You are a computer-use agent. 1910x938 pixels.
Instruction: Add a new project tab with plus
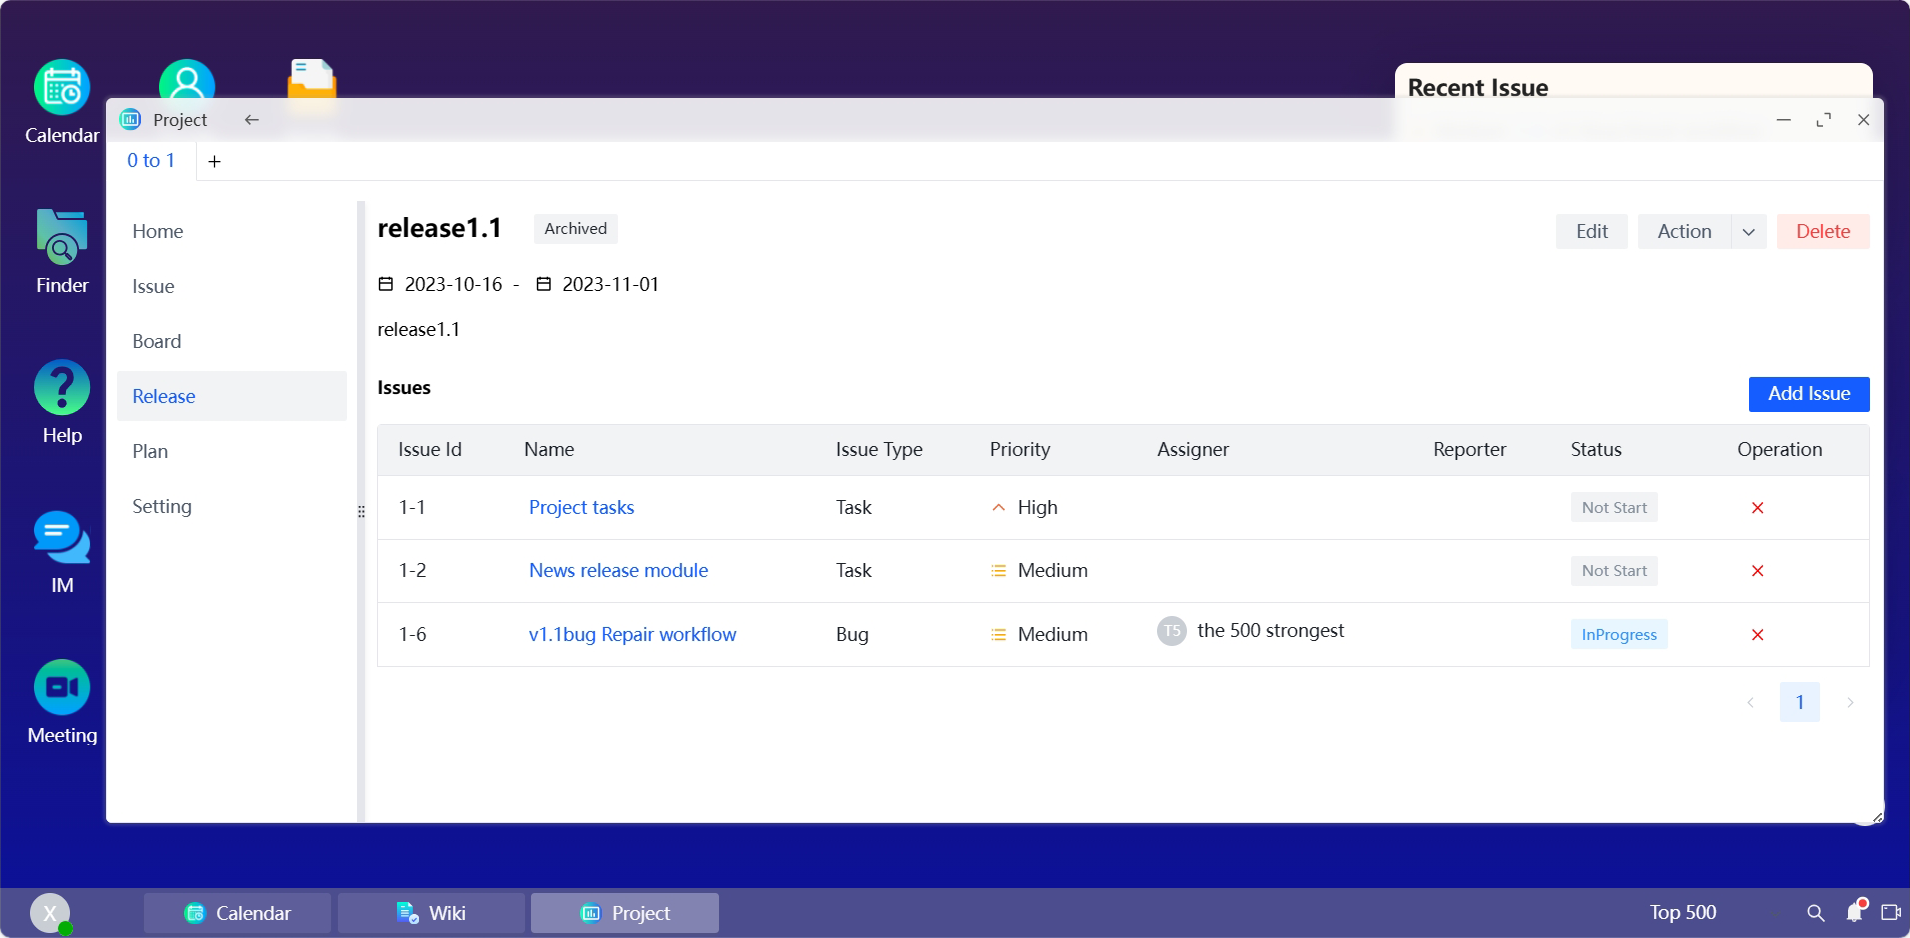tap(214, 161)
